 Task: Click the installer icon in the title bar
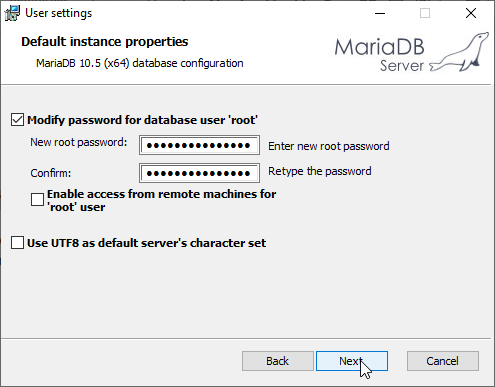click(x=12, y=13)
